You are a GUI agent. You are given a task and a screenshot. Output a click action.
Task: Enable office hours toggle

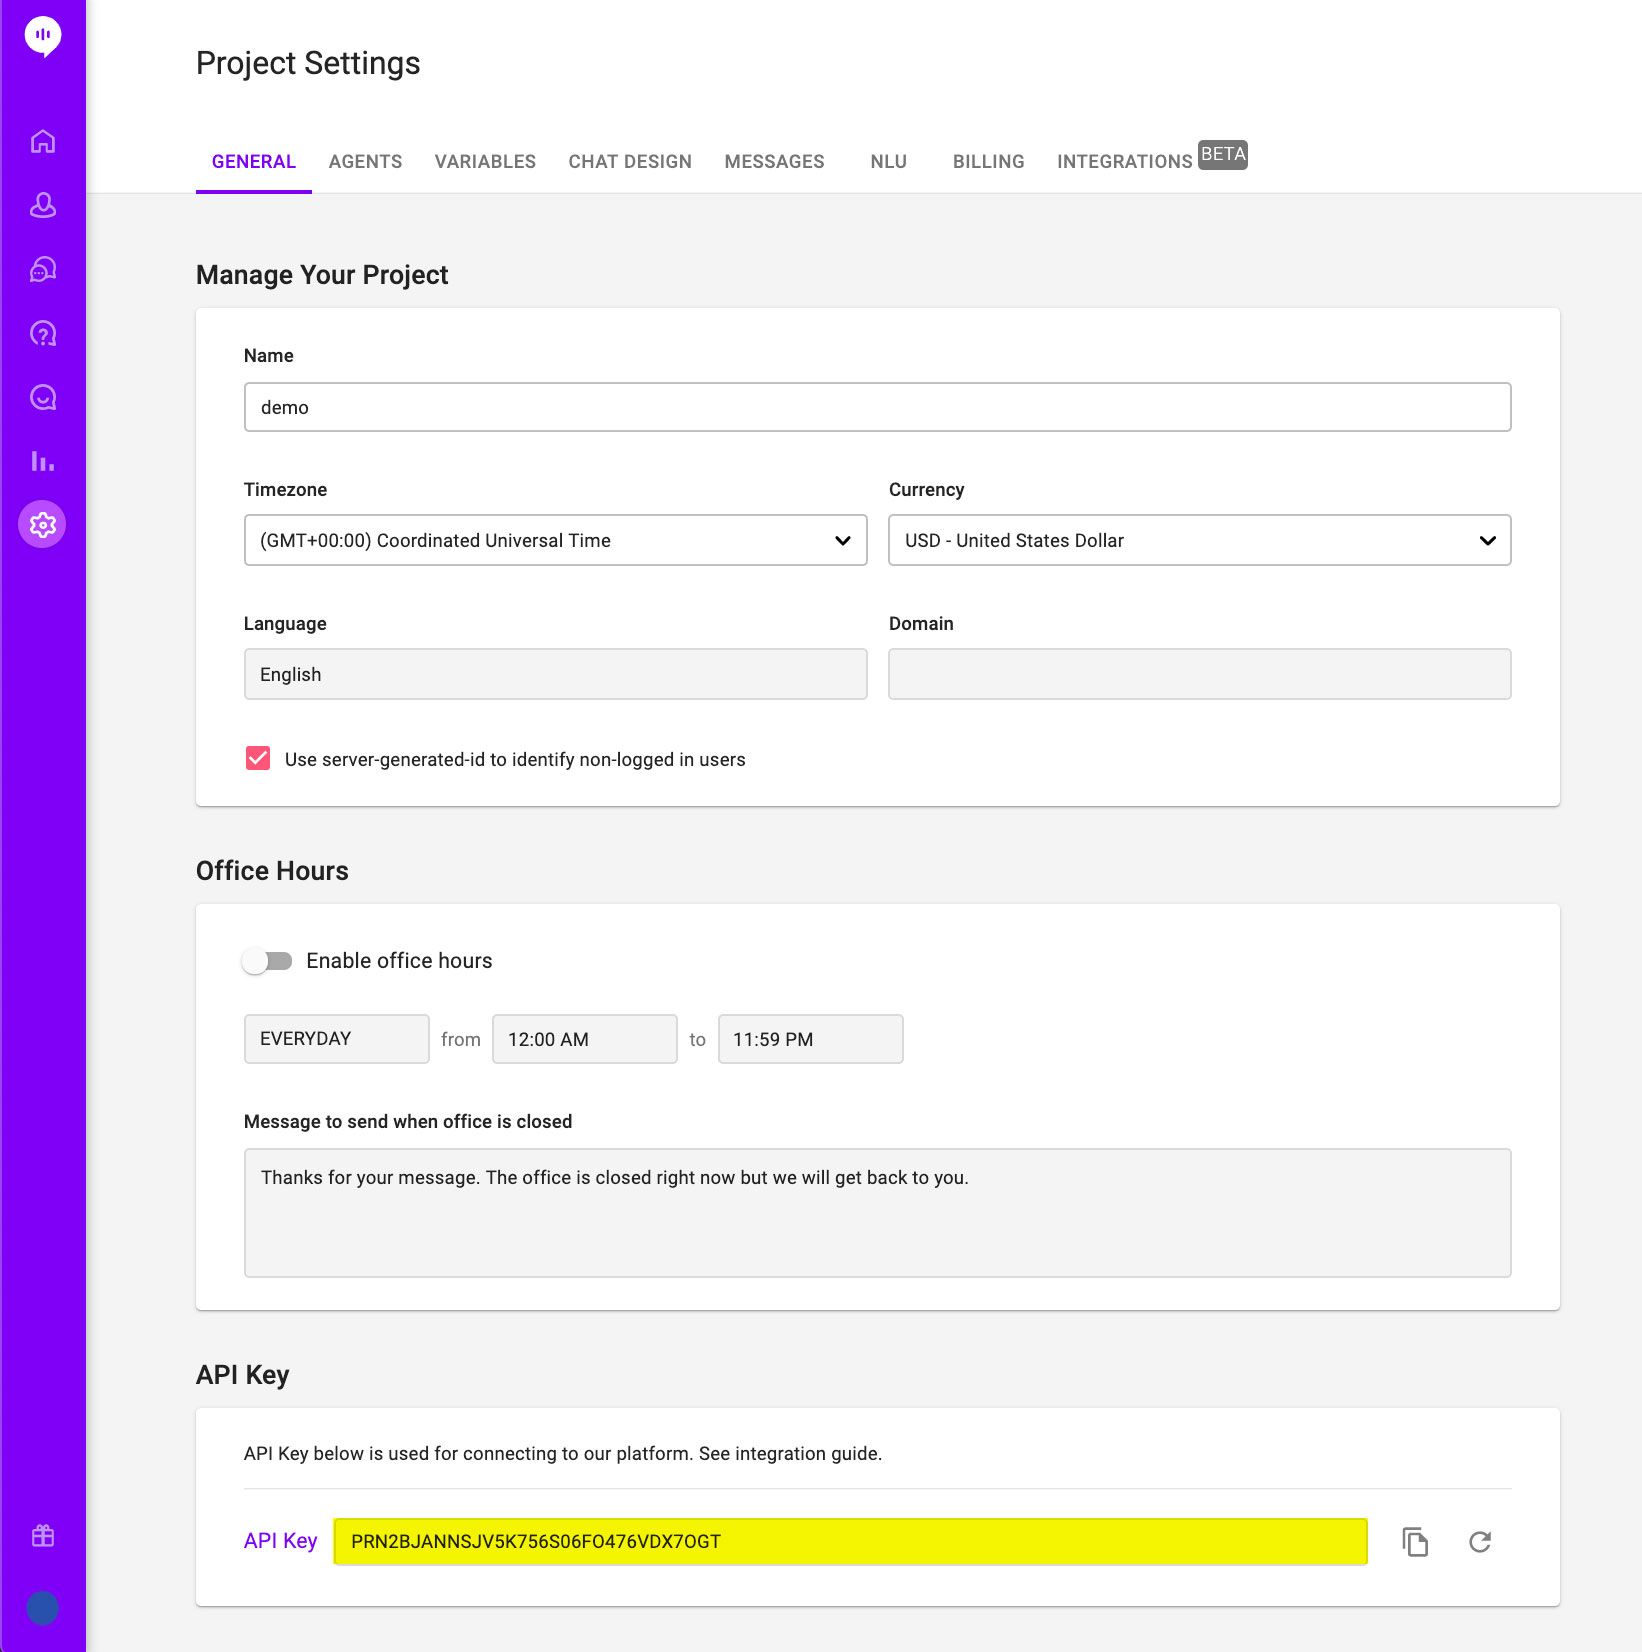tap(268, 961)
